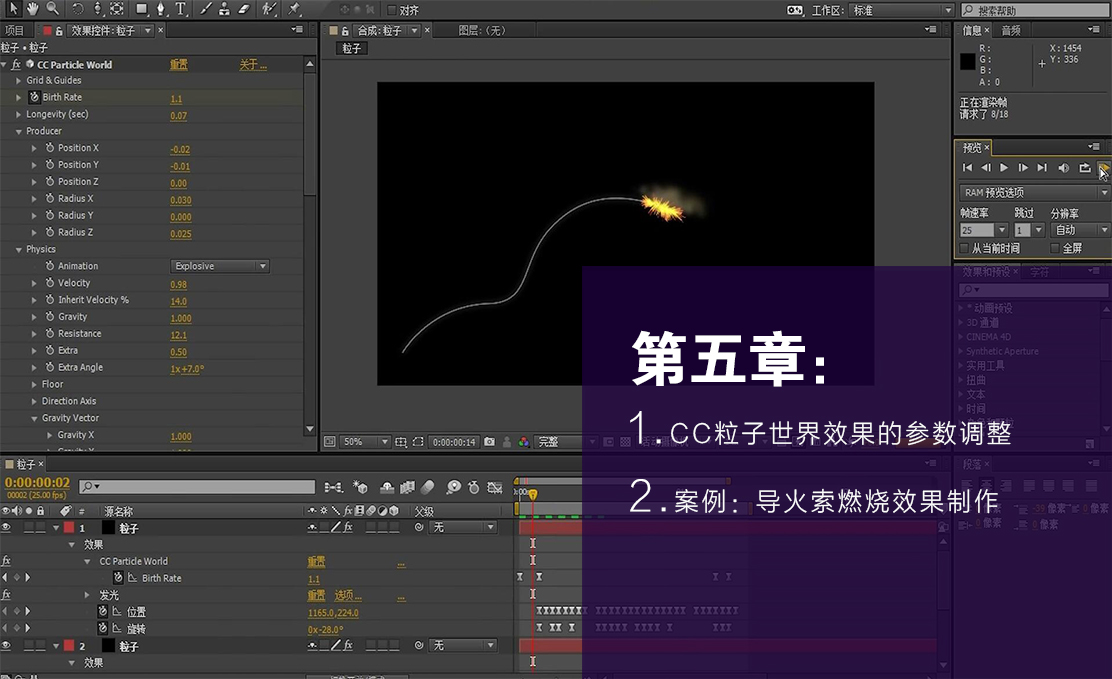This screenshot has width=1112, height=679.
Task: Click the composition mini-flowchart icon in timeline
Action: click(333, 487)
